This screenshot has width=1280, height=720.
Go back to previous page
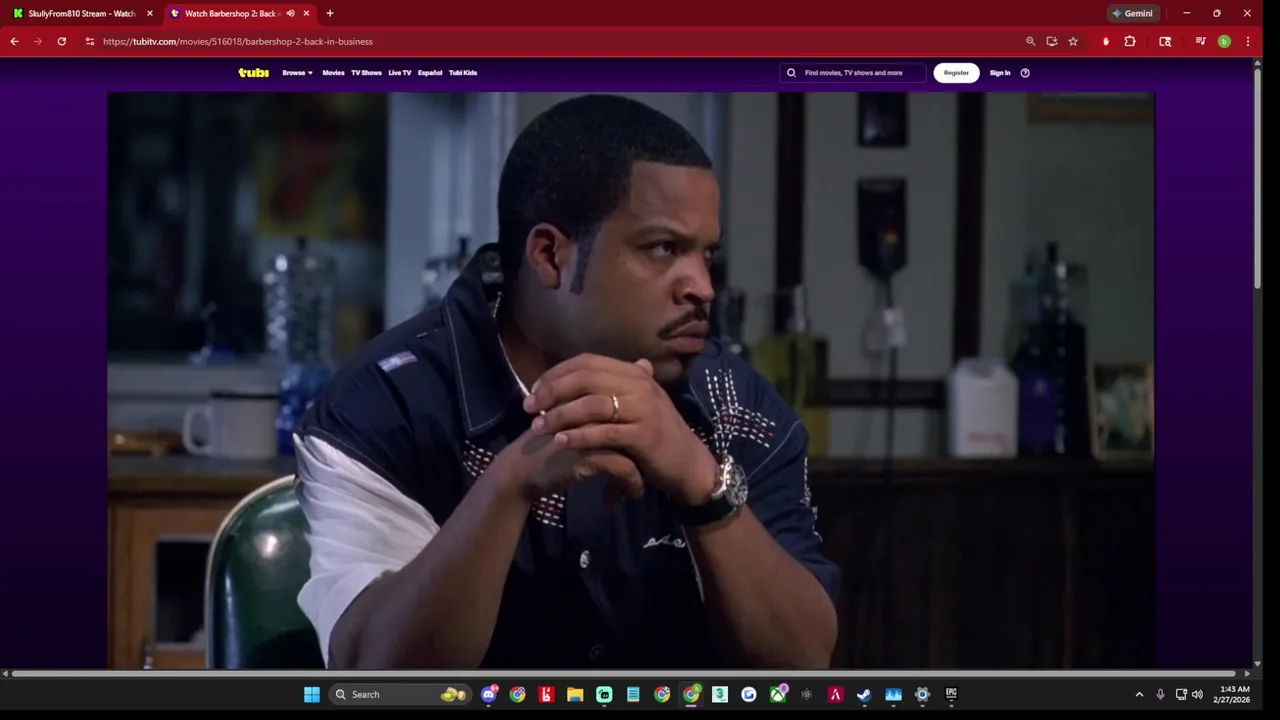(x=14, y=41)
